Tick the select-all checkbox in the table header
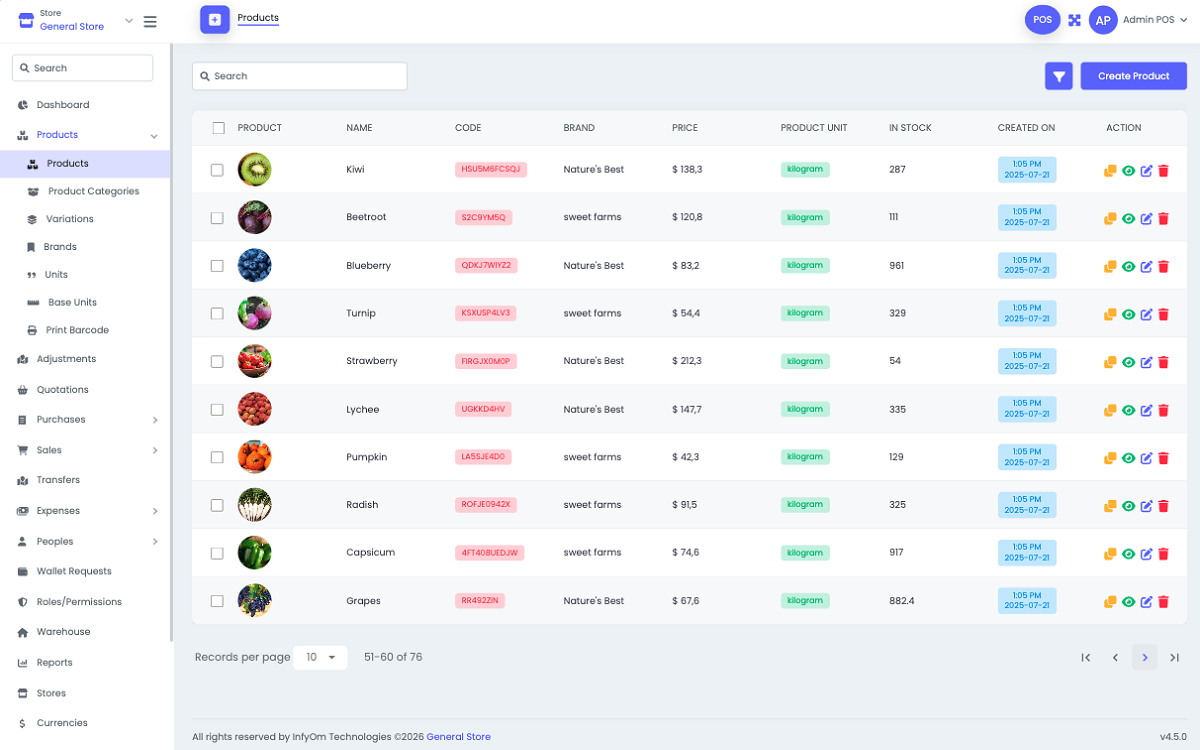 pyautogui.click(x=217, y=128)
